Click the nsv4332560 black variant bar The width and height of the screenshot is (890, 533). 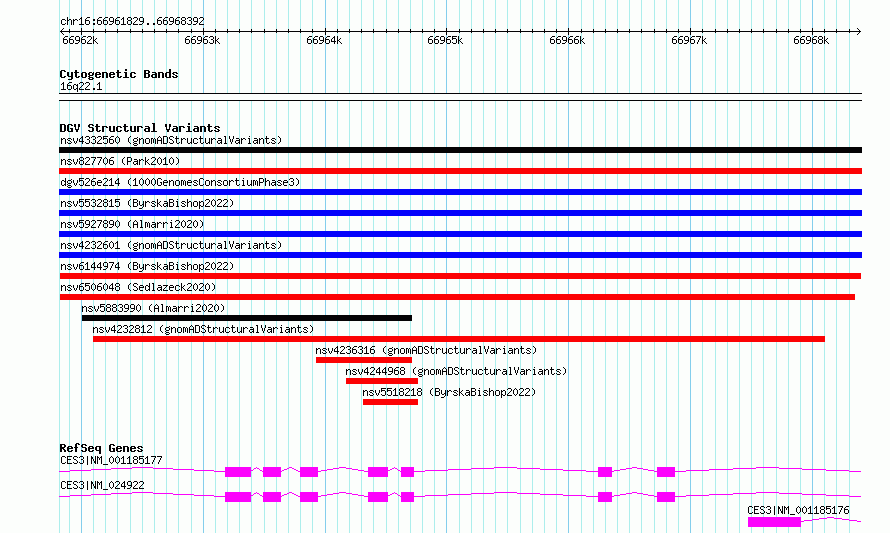pyautogui.click(x=460, y=150)
